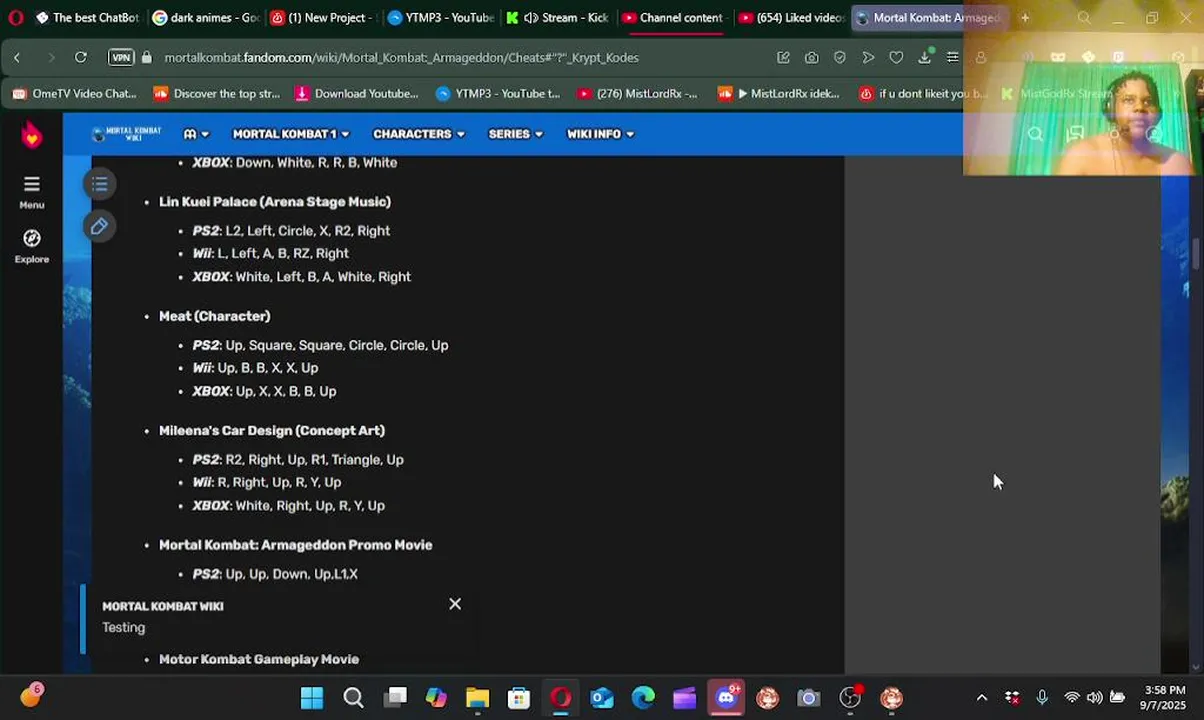Click the page vertical scrollbar thumb
This screenshot has height=720, width=1204.
(x=1197, y=254)
